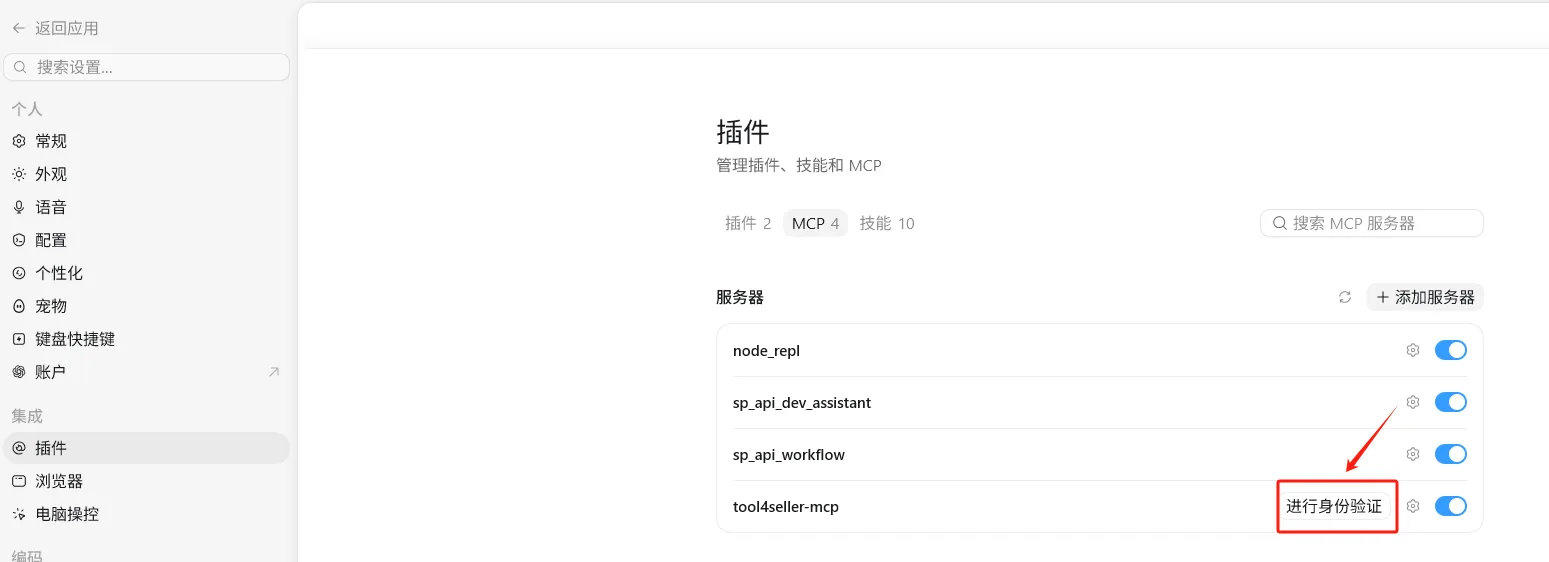Select the sp_api_workflow server name
The width and height of the screenshot is (1549, 562).
tap(789, 455)
